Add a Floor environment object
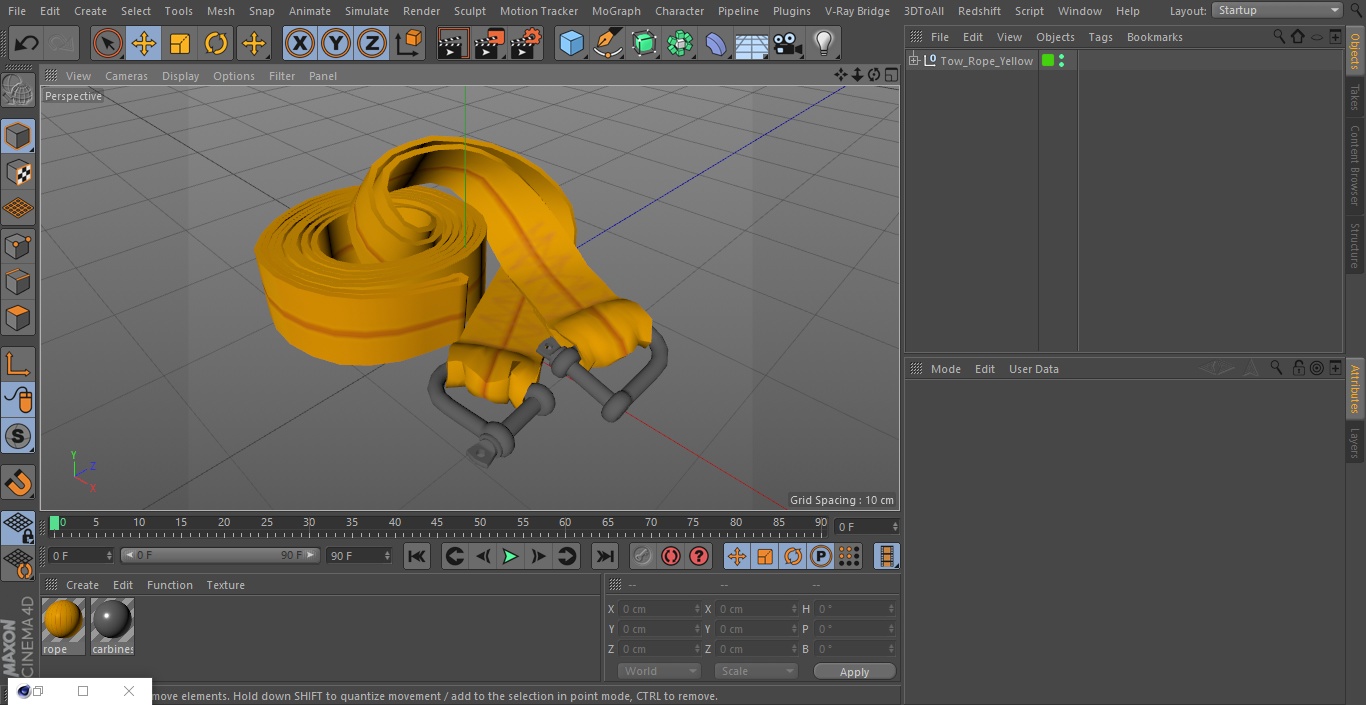 pyautogui.click(x=752, y=43)
